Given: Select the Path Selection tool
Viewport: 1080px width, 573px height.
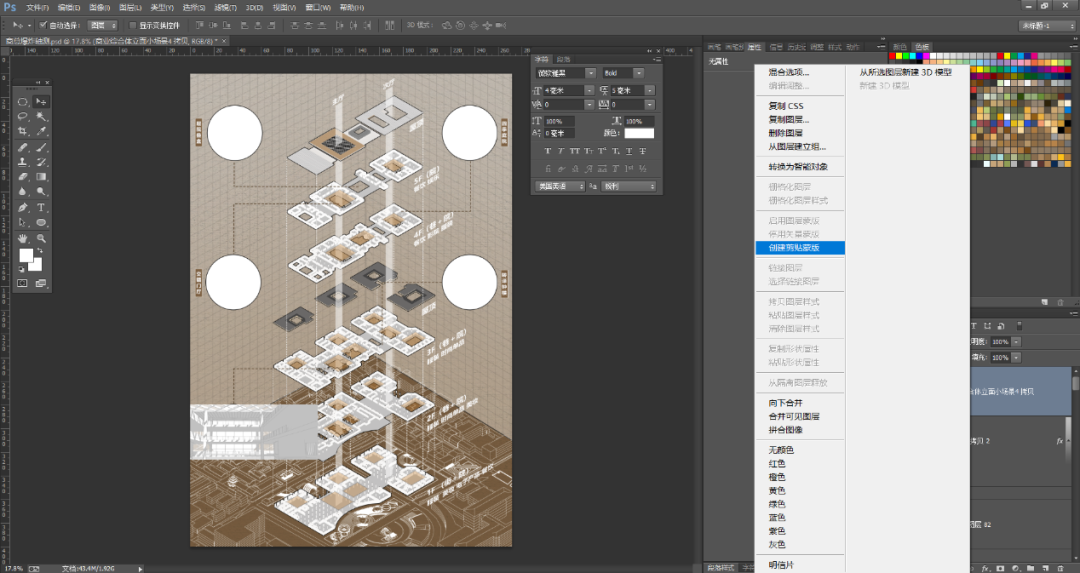Looking at the screenshot, I should 23,222.
